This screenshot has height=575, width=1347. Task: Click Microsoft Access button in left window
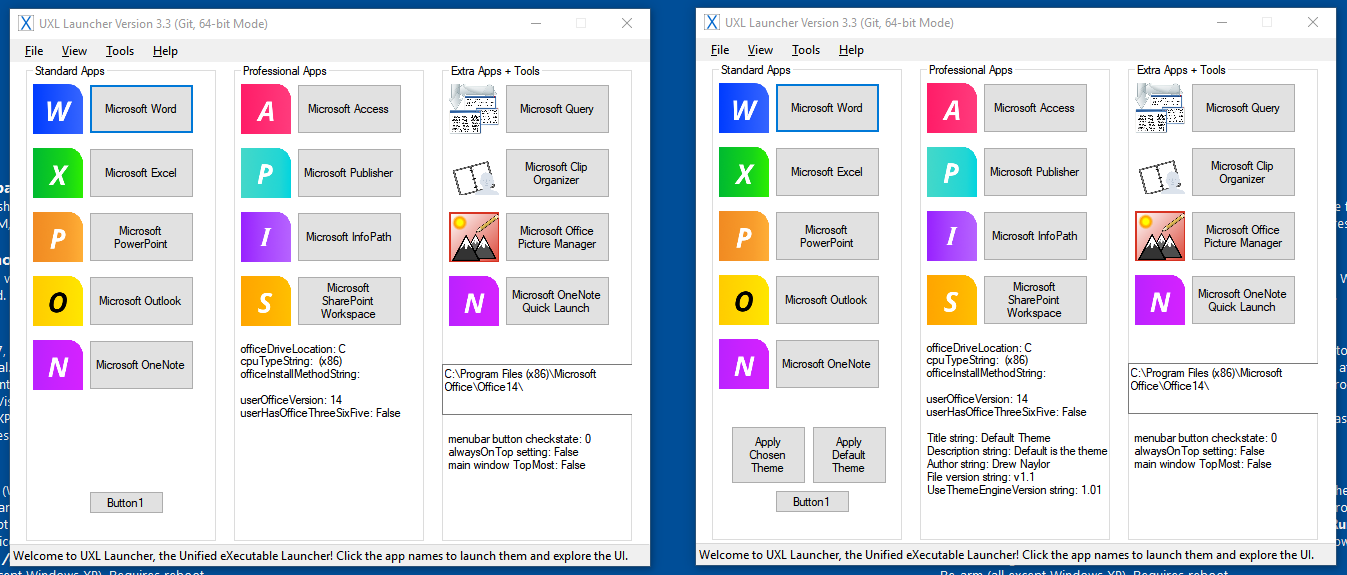click(349, 109)
